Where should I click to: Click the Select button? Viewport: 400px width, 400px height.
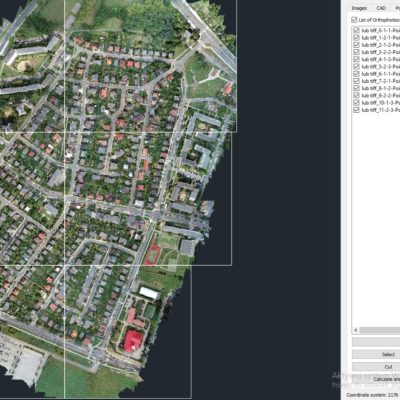(376, 354)
